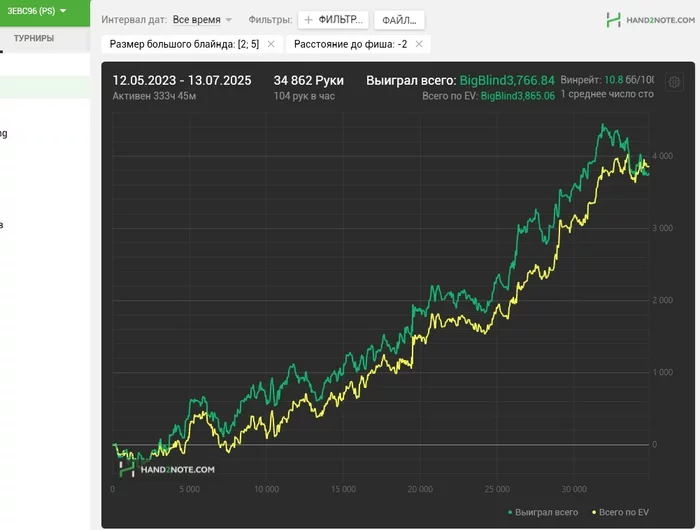Image resolution: width=700 pixels, height=530 pixels.
Task: Select the highlighted green row in left sidebar
Action: click(x=45, y=87)
